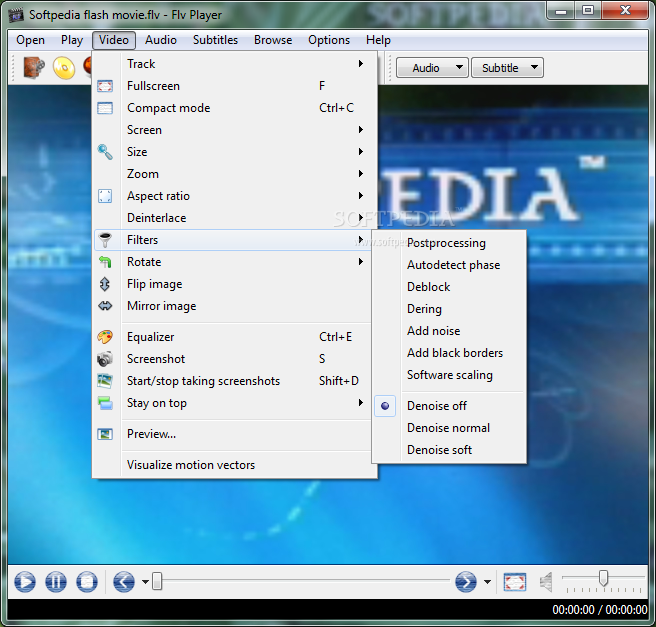Expand the Rotate submenu
This screenshot has height=627, width=656.
(x=234, y=262)
